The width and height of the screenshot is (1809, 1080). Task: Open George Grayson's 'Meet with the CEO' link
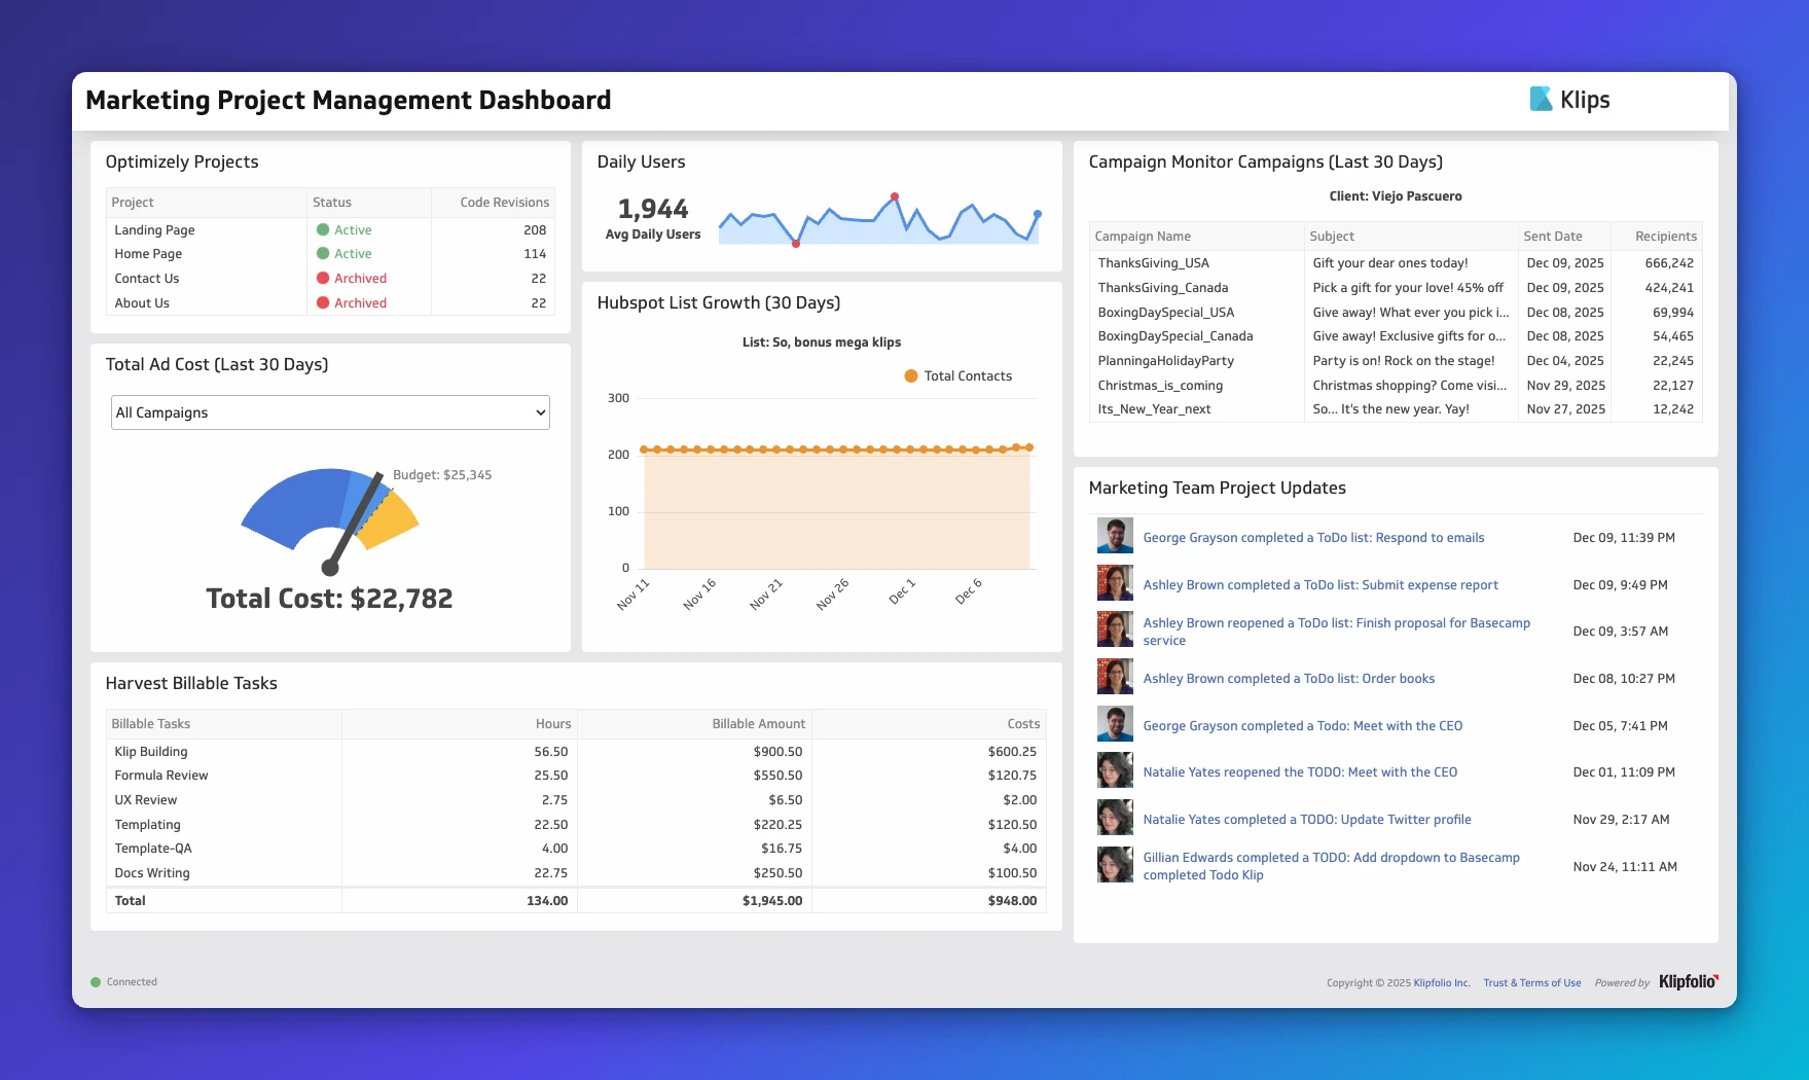click(1302, 726)
